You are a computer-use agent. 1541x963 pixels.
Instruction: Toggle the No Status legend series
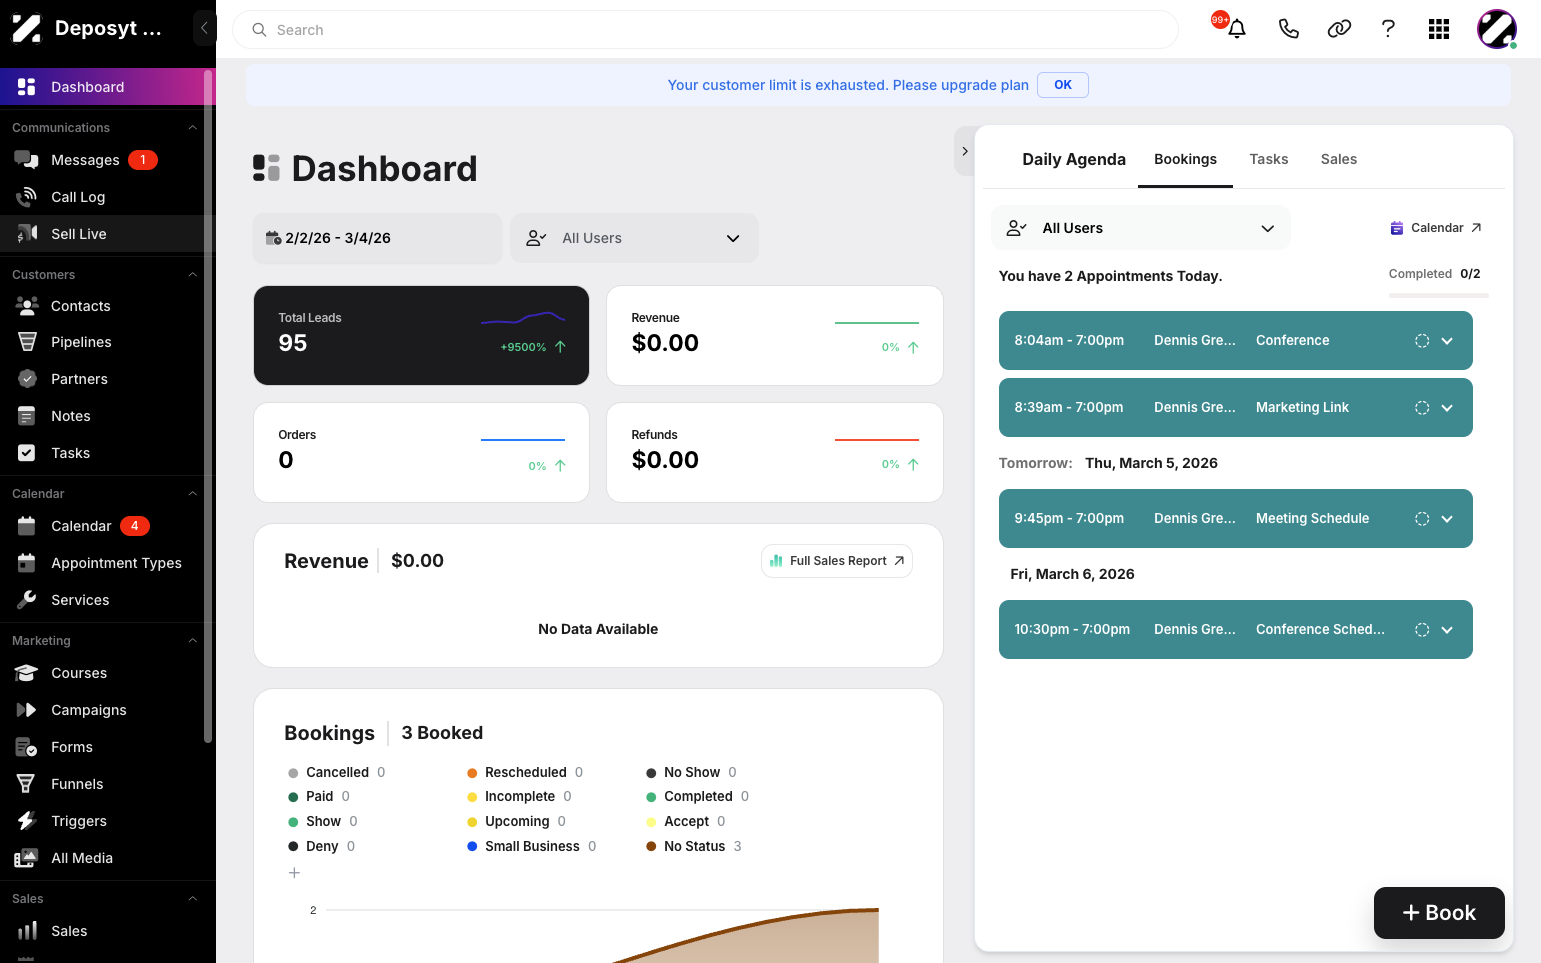[x=693, y=846]
